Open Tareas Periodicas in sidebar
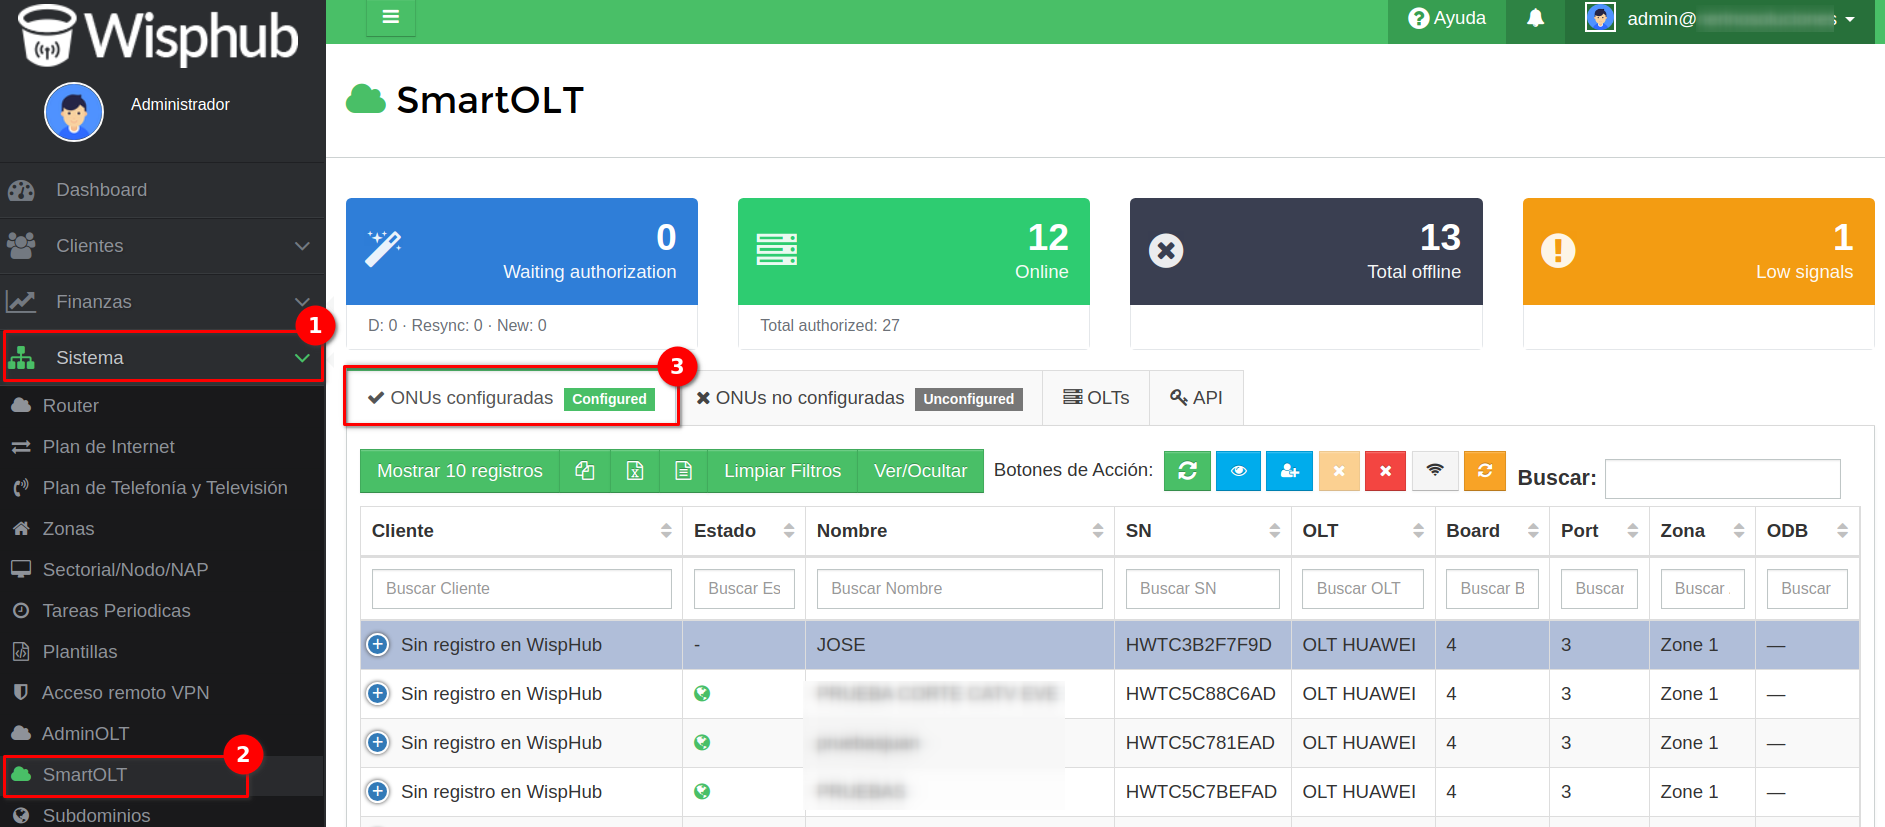This screenshot has height=827, width=1885. pos(163,611)
